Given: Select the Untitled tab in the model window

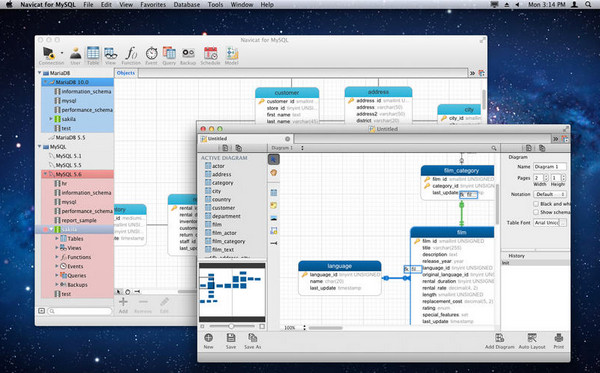Looking at the screenshot, I should point(246,138).
